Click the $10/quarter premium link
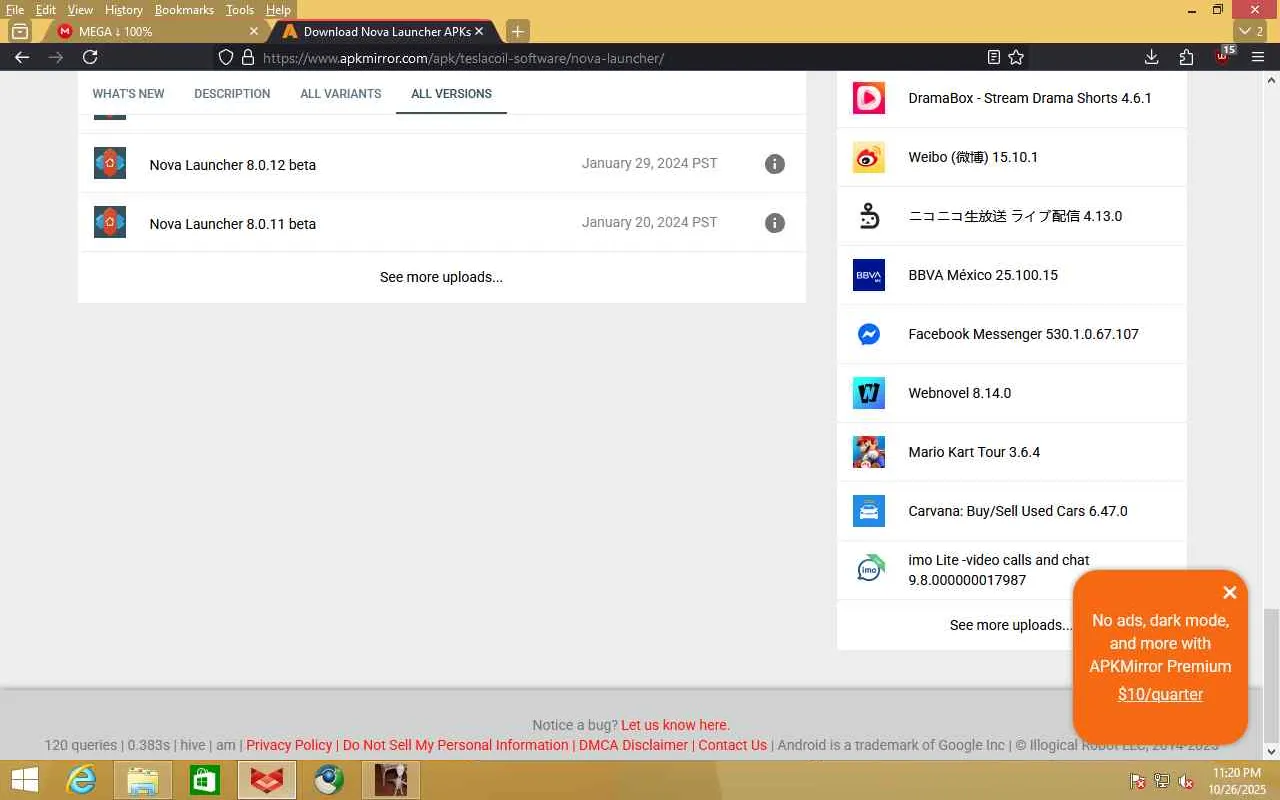The image size is (1280, 800). click(1160, 694)
